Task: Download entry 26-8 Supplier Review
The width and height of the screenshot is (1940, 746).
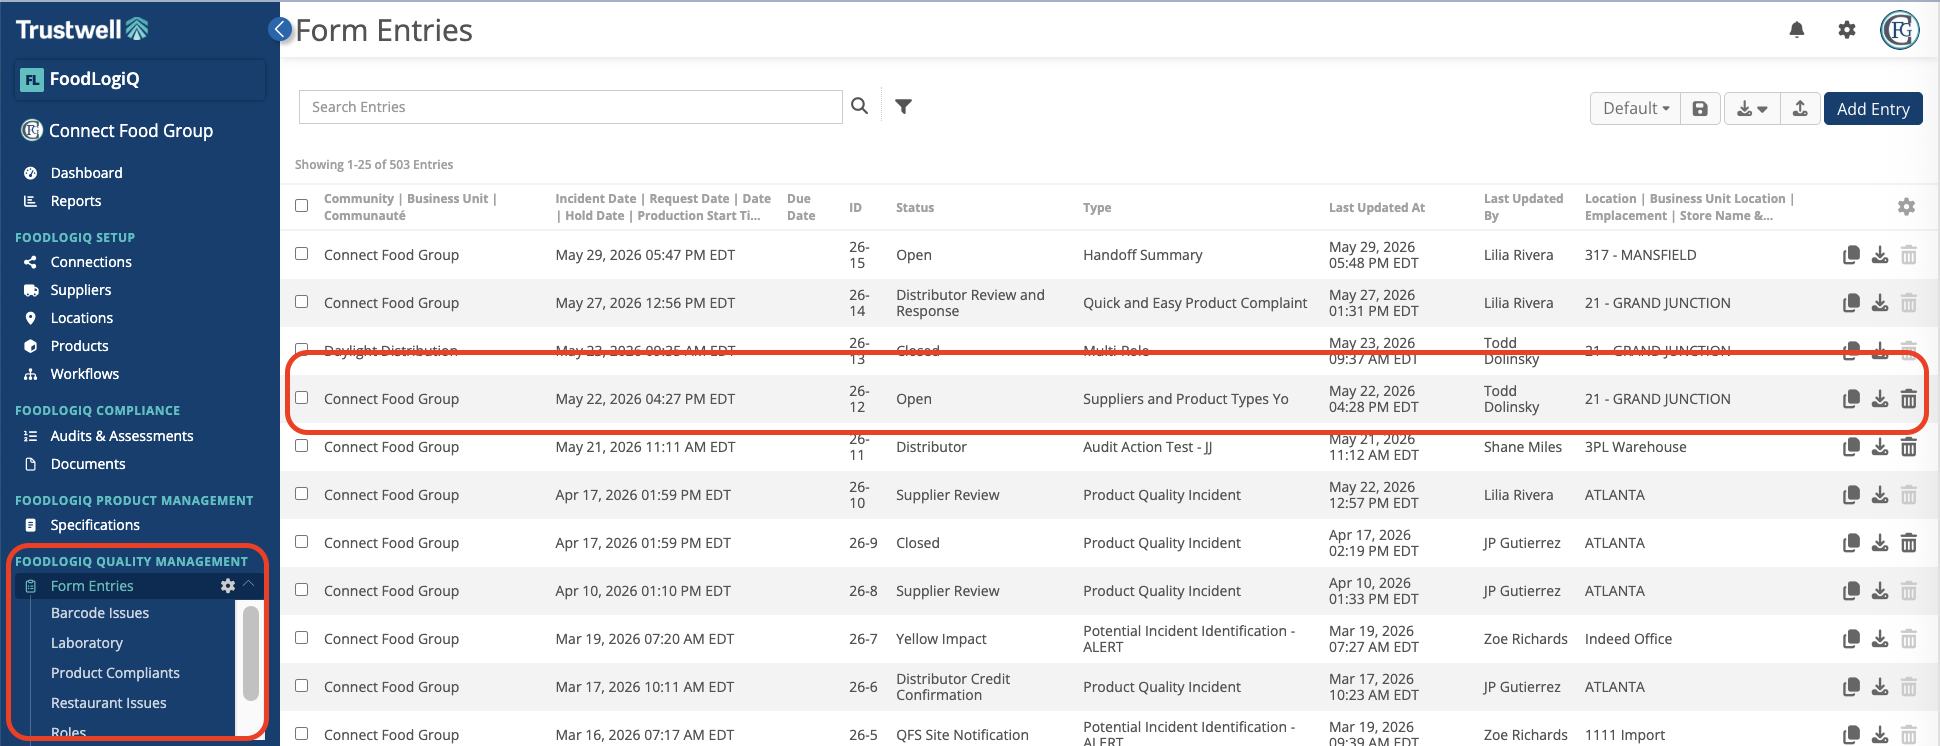Action: tap(1880, 591)
